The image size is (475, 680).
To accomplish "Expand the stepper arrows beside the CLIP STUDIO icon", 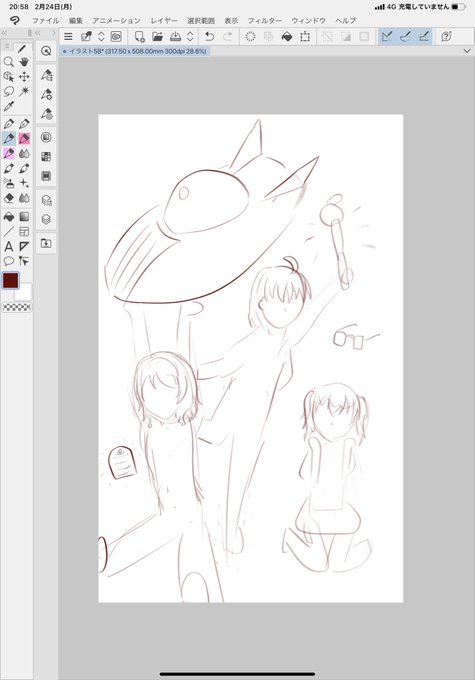I will (x=101, y=36).
